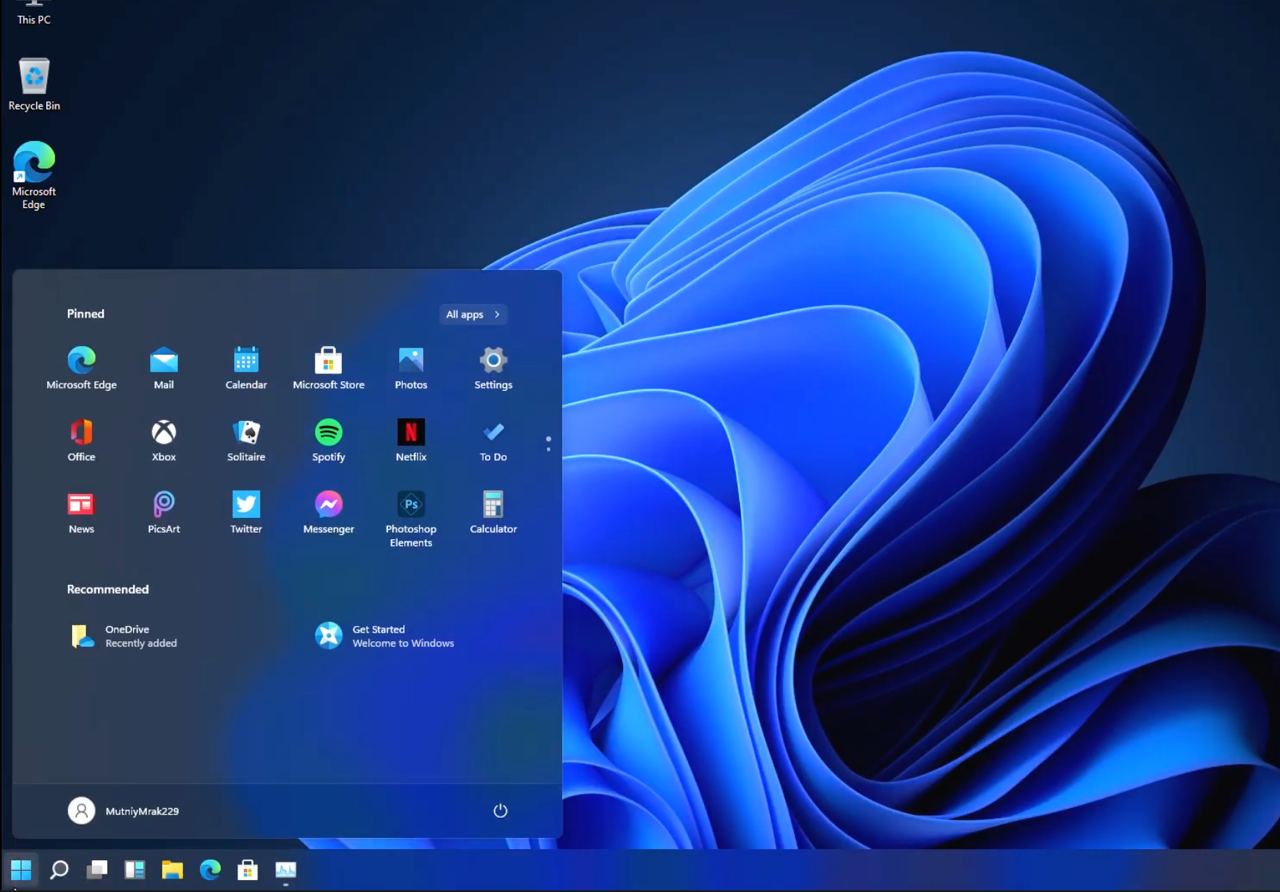Open Settings from the pinned apps

[x=493, y=368]
